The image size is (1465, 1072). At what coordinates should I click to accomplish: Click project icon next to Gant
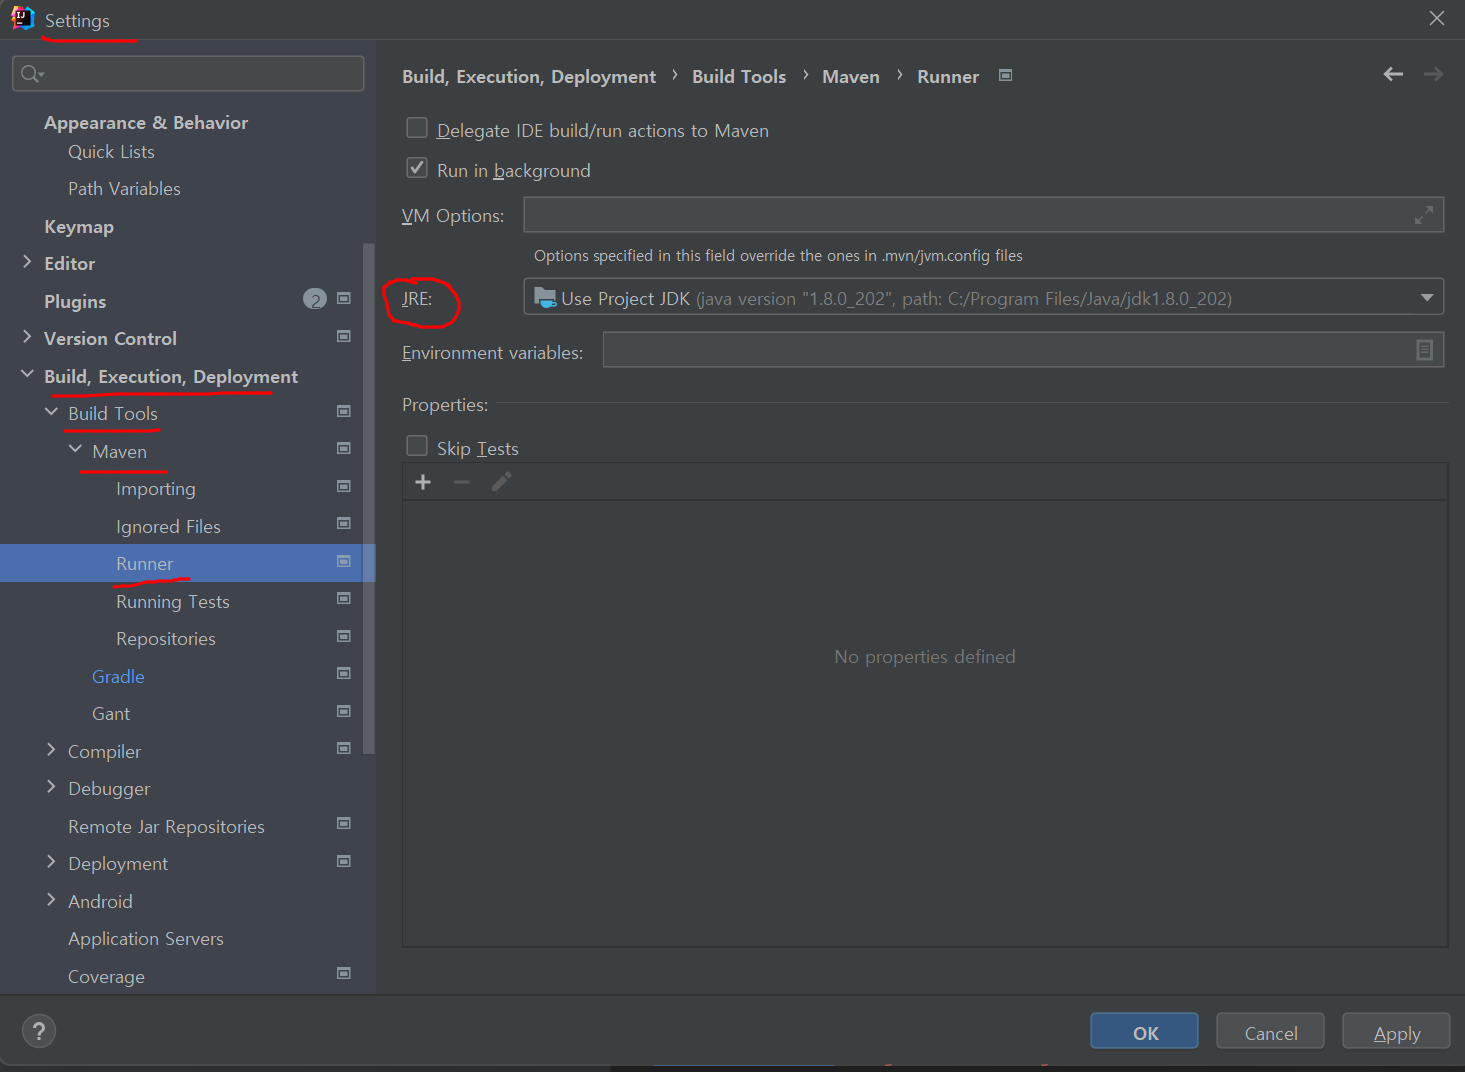click(344, 712)
